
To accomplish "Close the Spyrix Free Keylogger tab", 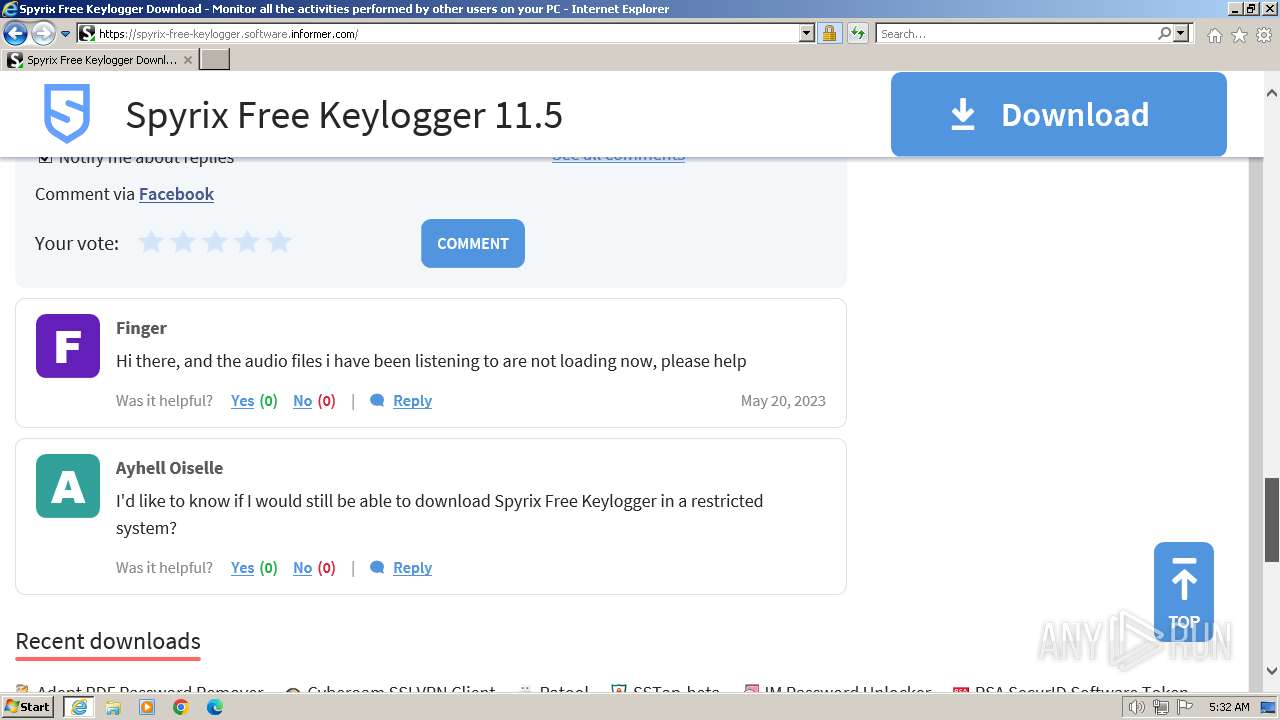I will point(188,60).
